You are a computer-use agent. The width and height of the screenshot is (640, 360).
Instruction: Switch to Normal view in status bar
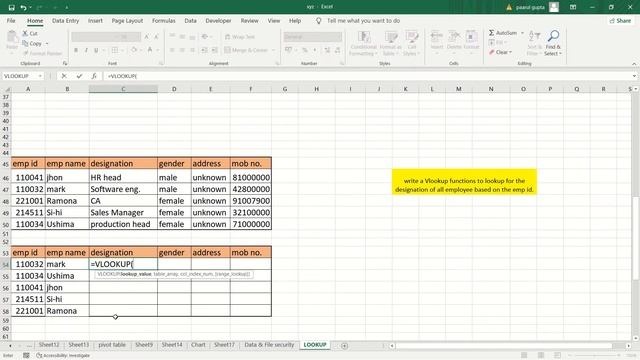tap(524, 356)
